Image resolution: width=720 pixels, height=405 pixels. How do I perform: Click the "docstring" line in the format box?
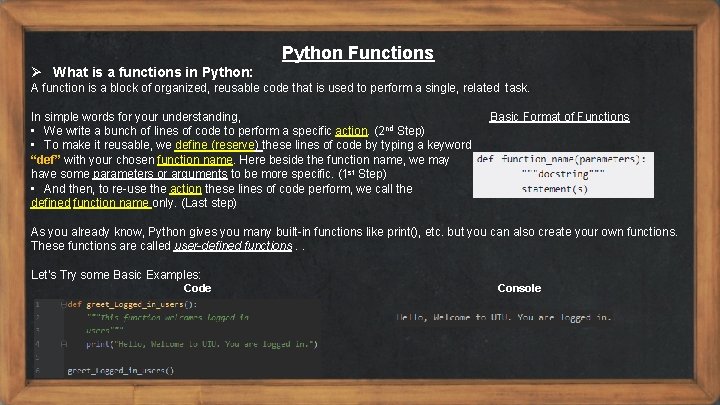point(563,174)
